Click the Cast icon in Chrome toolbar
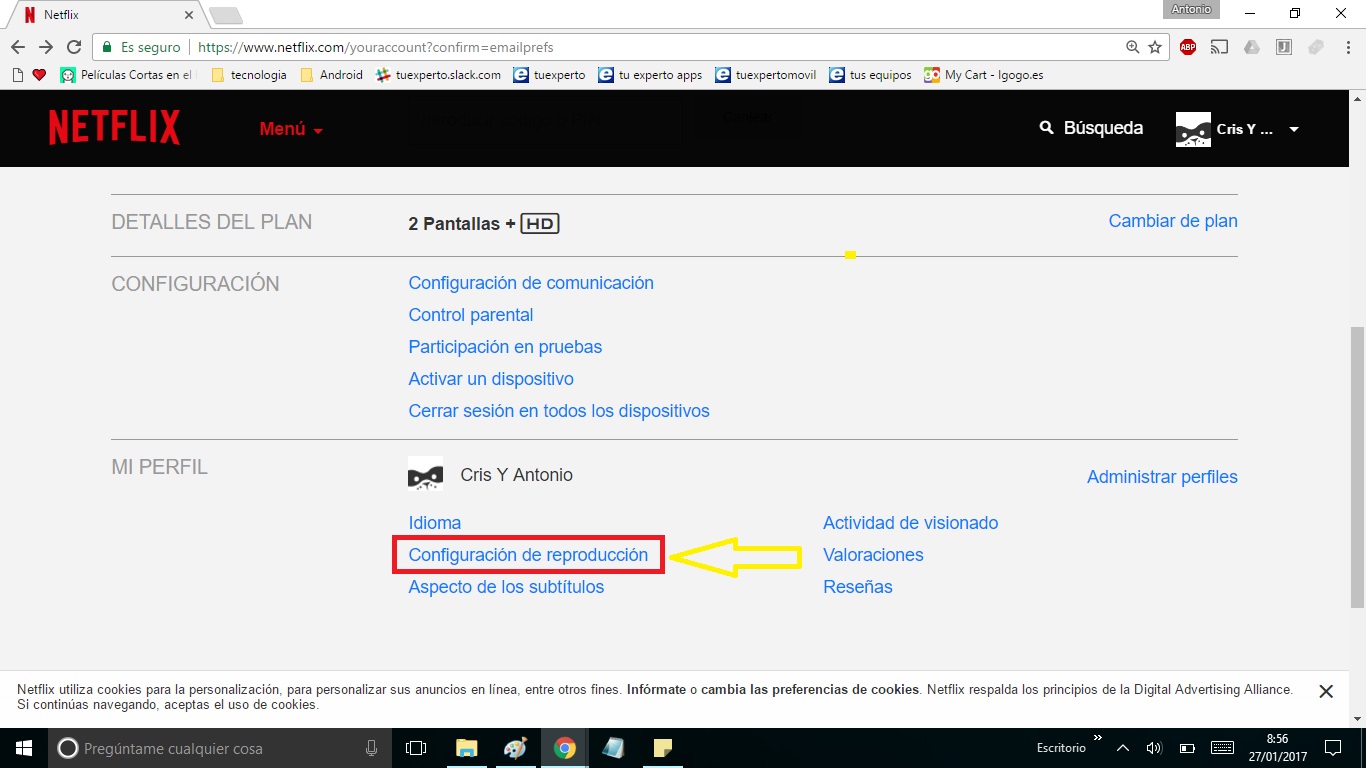The height and width of the screenshot is (768, 1366). pyautogui.click(x=1219, y=47)
